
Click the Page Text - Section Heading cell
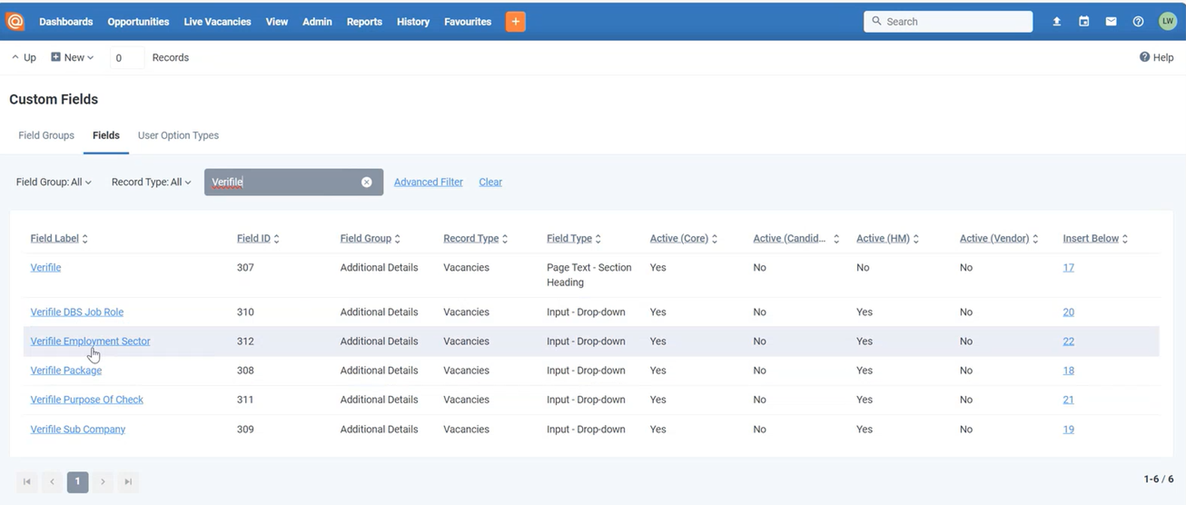coord(589,275)
